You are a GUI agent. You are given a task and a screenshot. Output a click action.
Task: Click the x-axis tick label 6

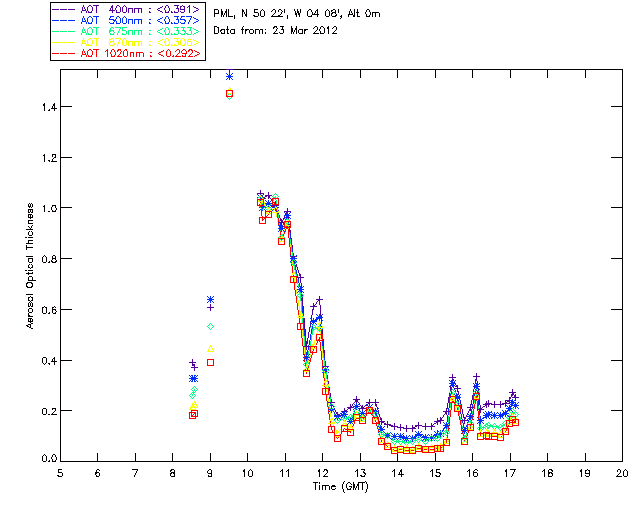click(98, 473)
